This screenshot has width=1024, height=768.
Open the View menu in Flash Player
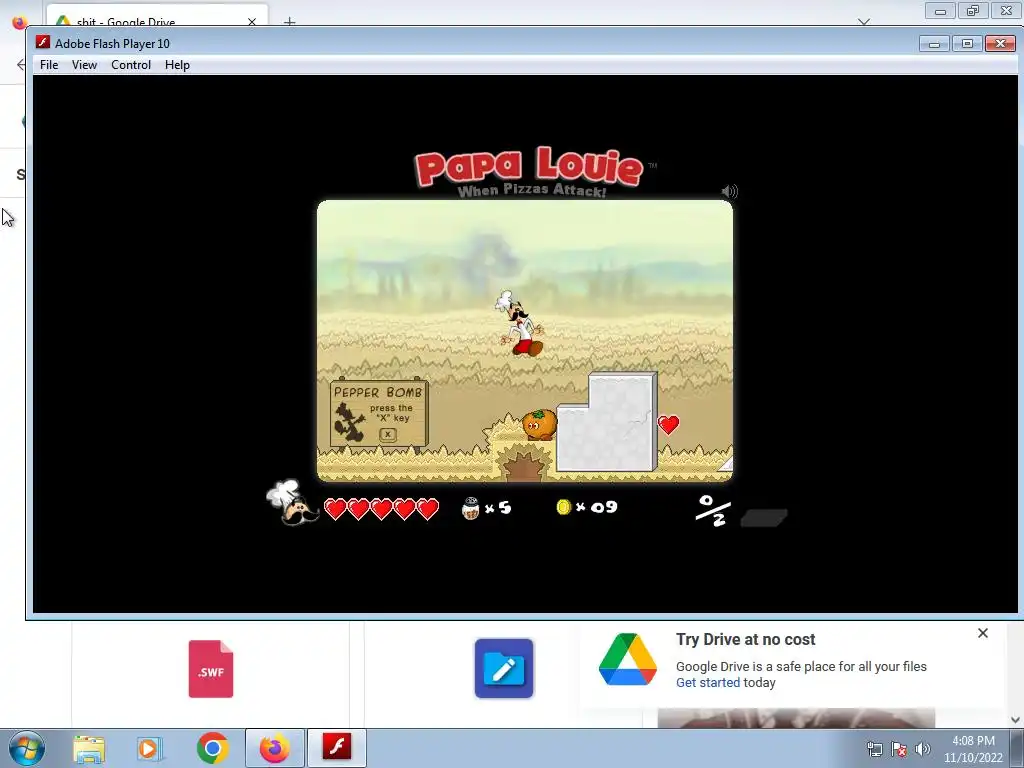pyautogui.click(x=84, y=65)
